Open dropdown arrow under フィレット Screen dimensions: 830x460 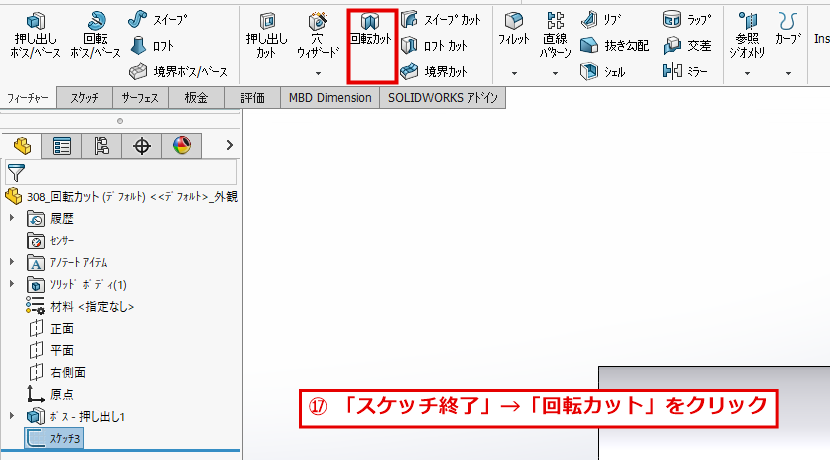(x=514, y=74)
